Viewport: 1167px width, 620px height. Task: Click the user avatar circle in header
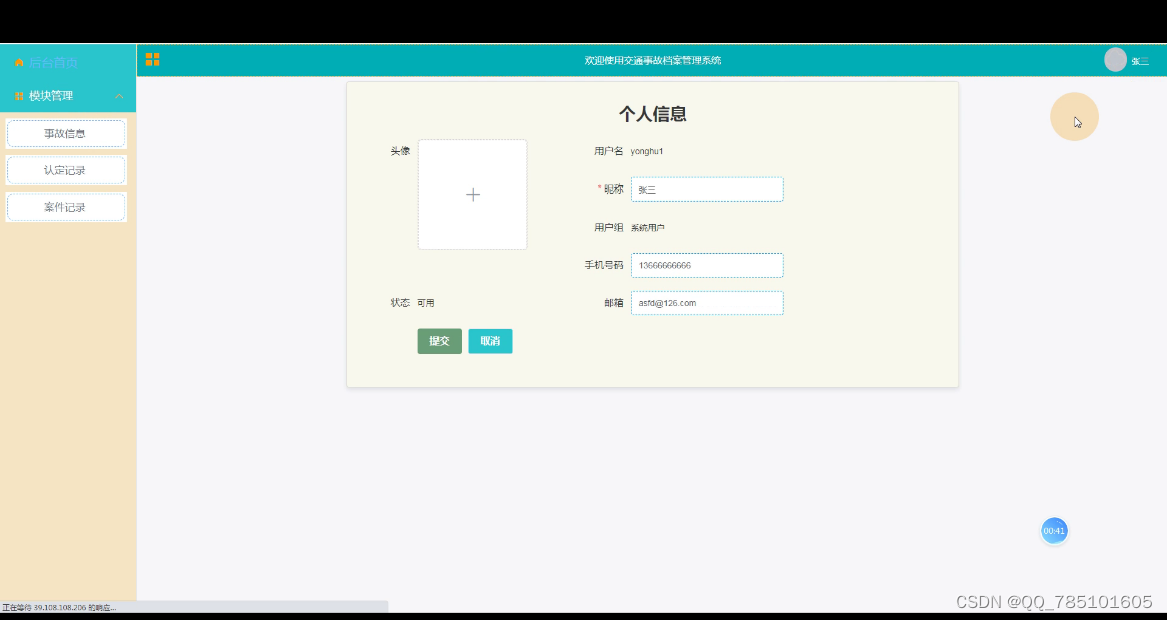click(1115, 60)
